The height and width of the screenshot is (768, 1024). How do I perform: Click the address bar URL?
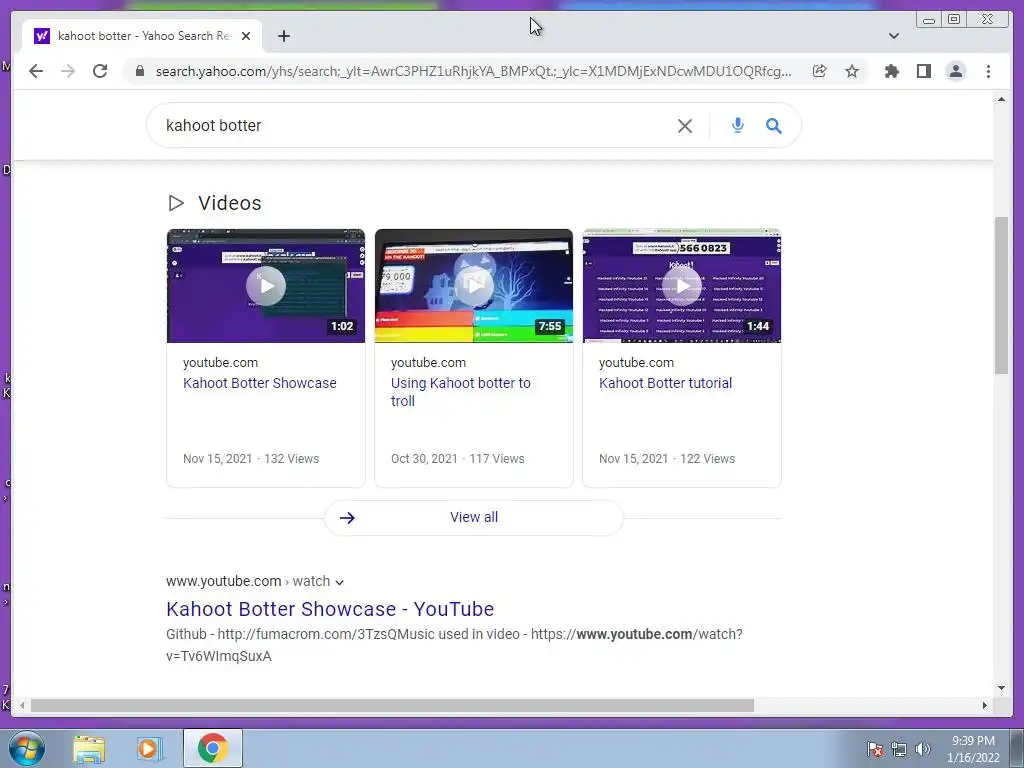click(x=473, y=71)
